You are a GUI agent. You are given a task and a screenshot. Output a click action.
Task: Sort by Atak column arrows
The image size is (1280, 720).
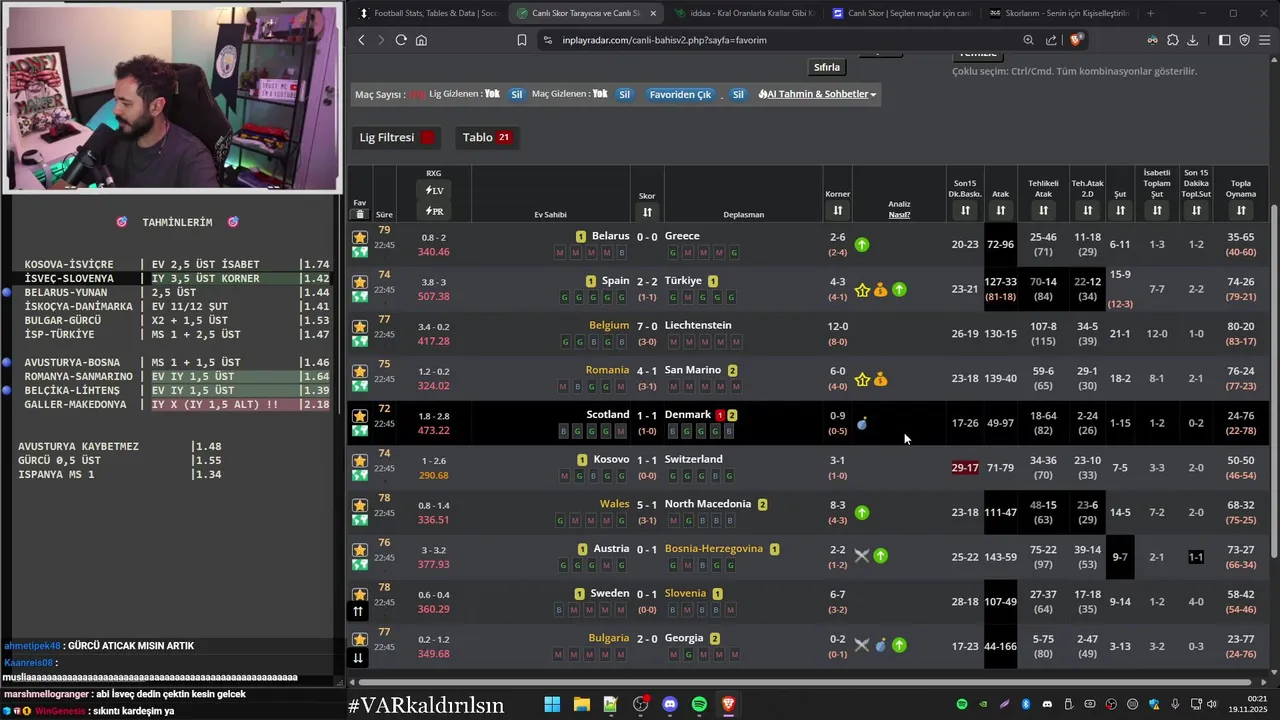1000,210
